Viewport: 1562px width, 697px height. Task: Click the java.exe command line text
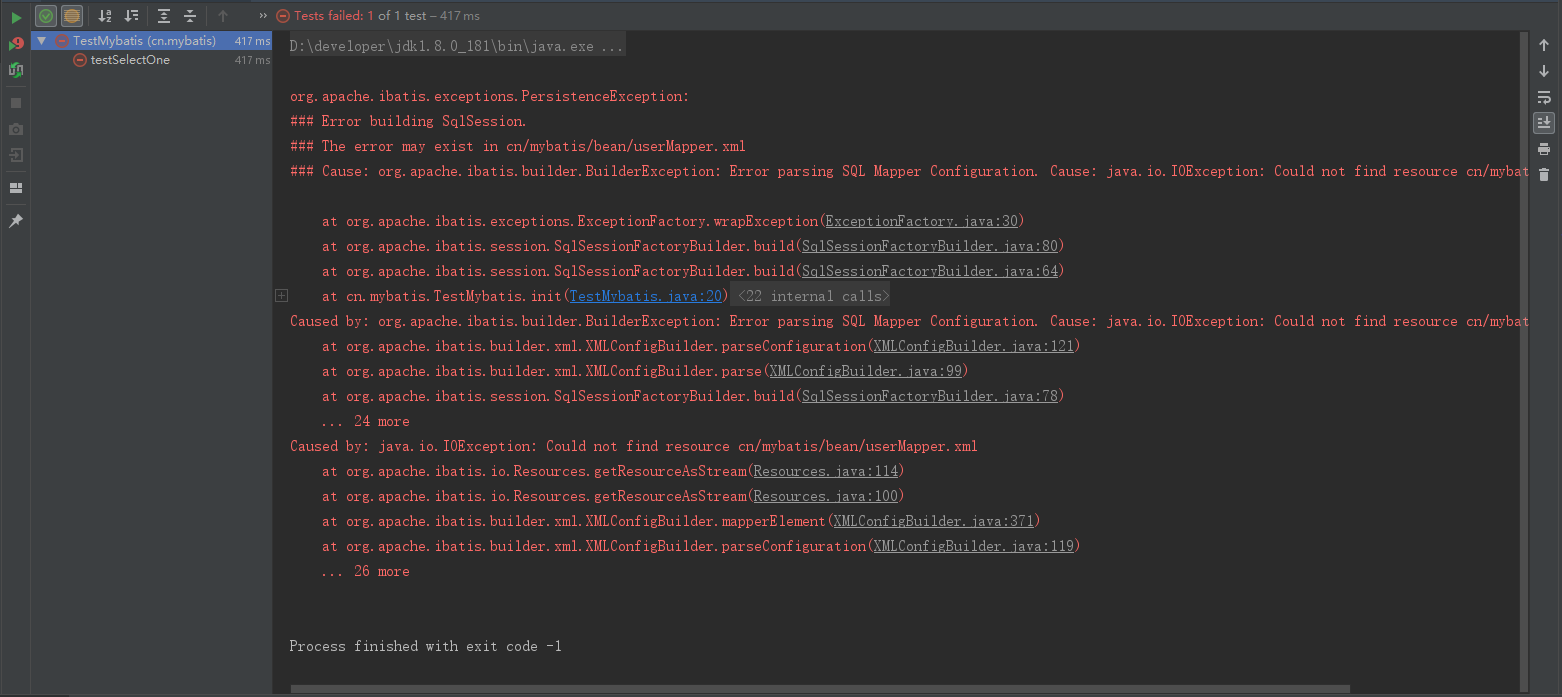[x=457, y=46]
